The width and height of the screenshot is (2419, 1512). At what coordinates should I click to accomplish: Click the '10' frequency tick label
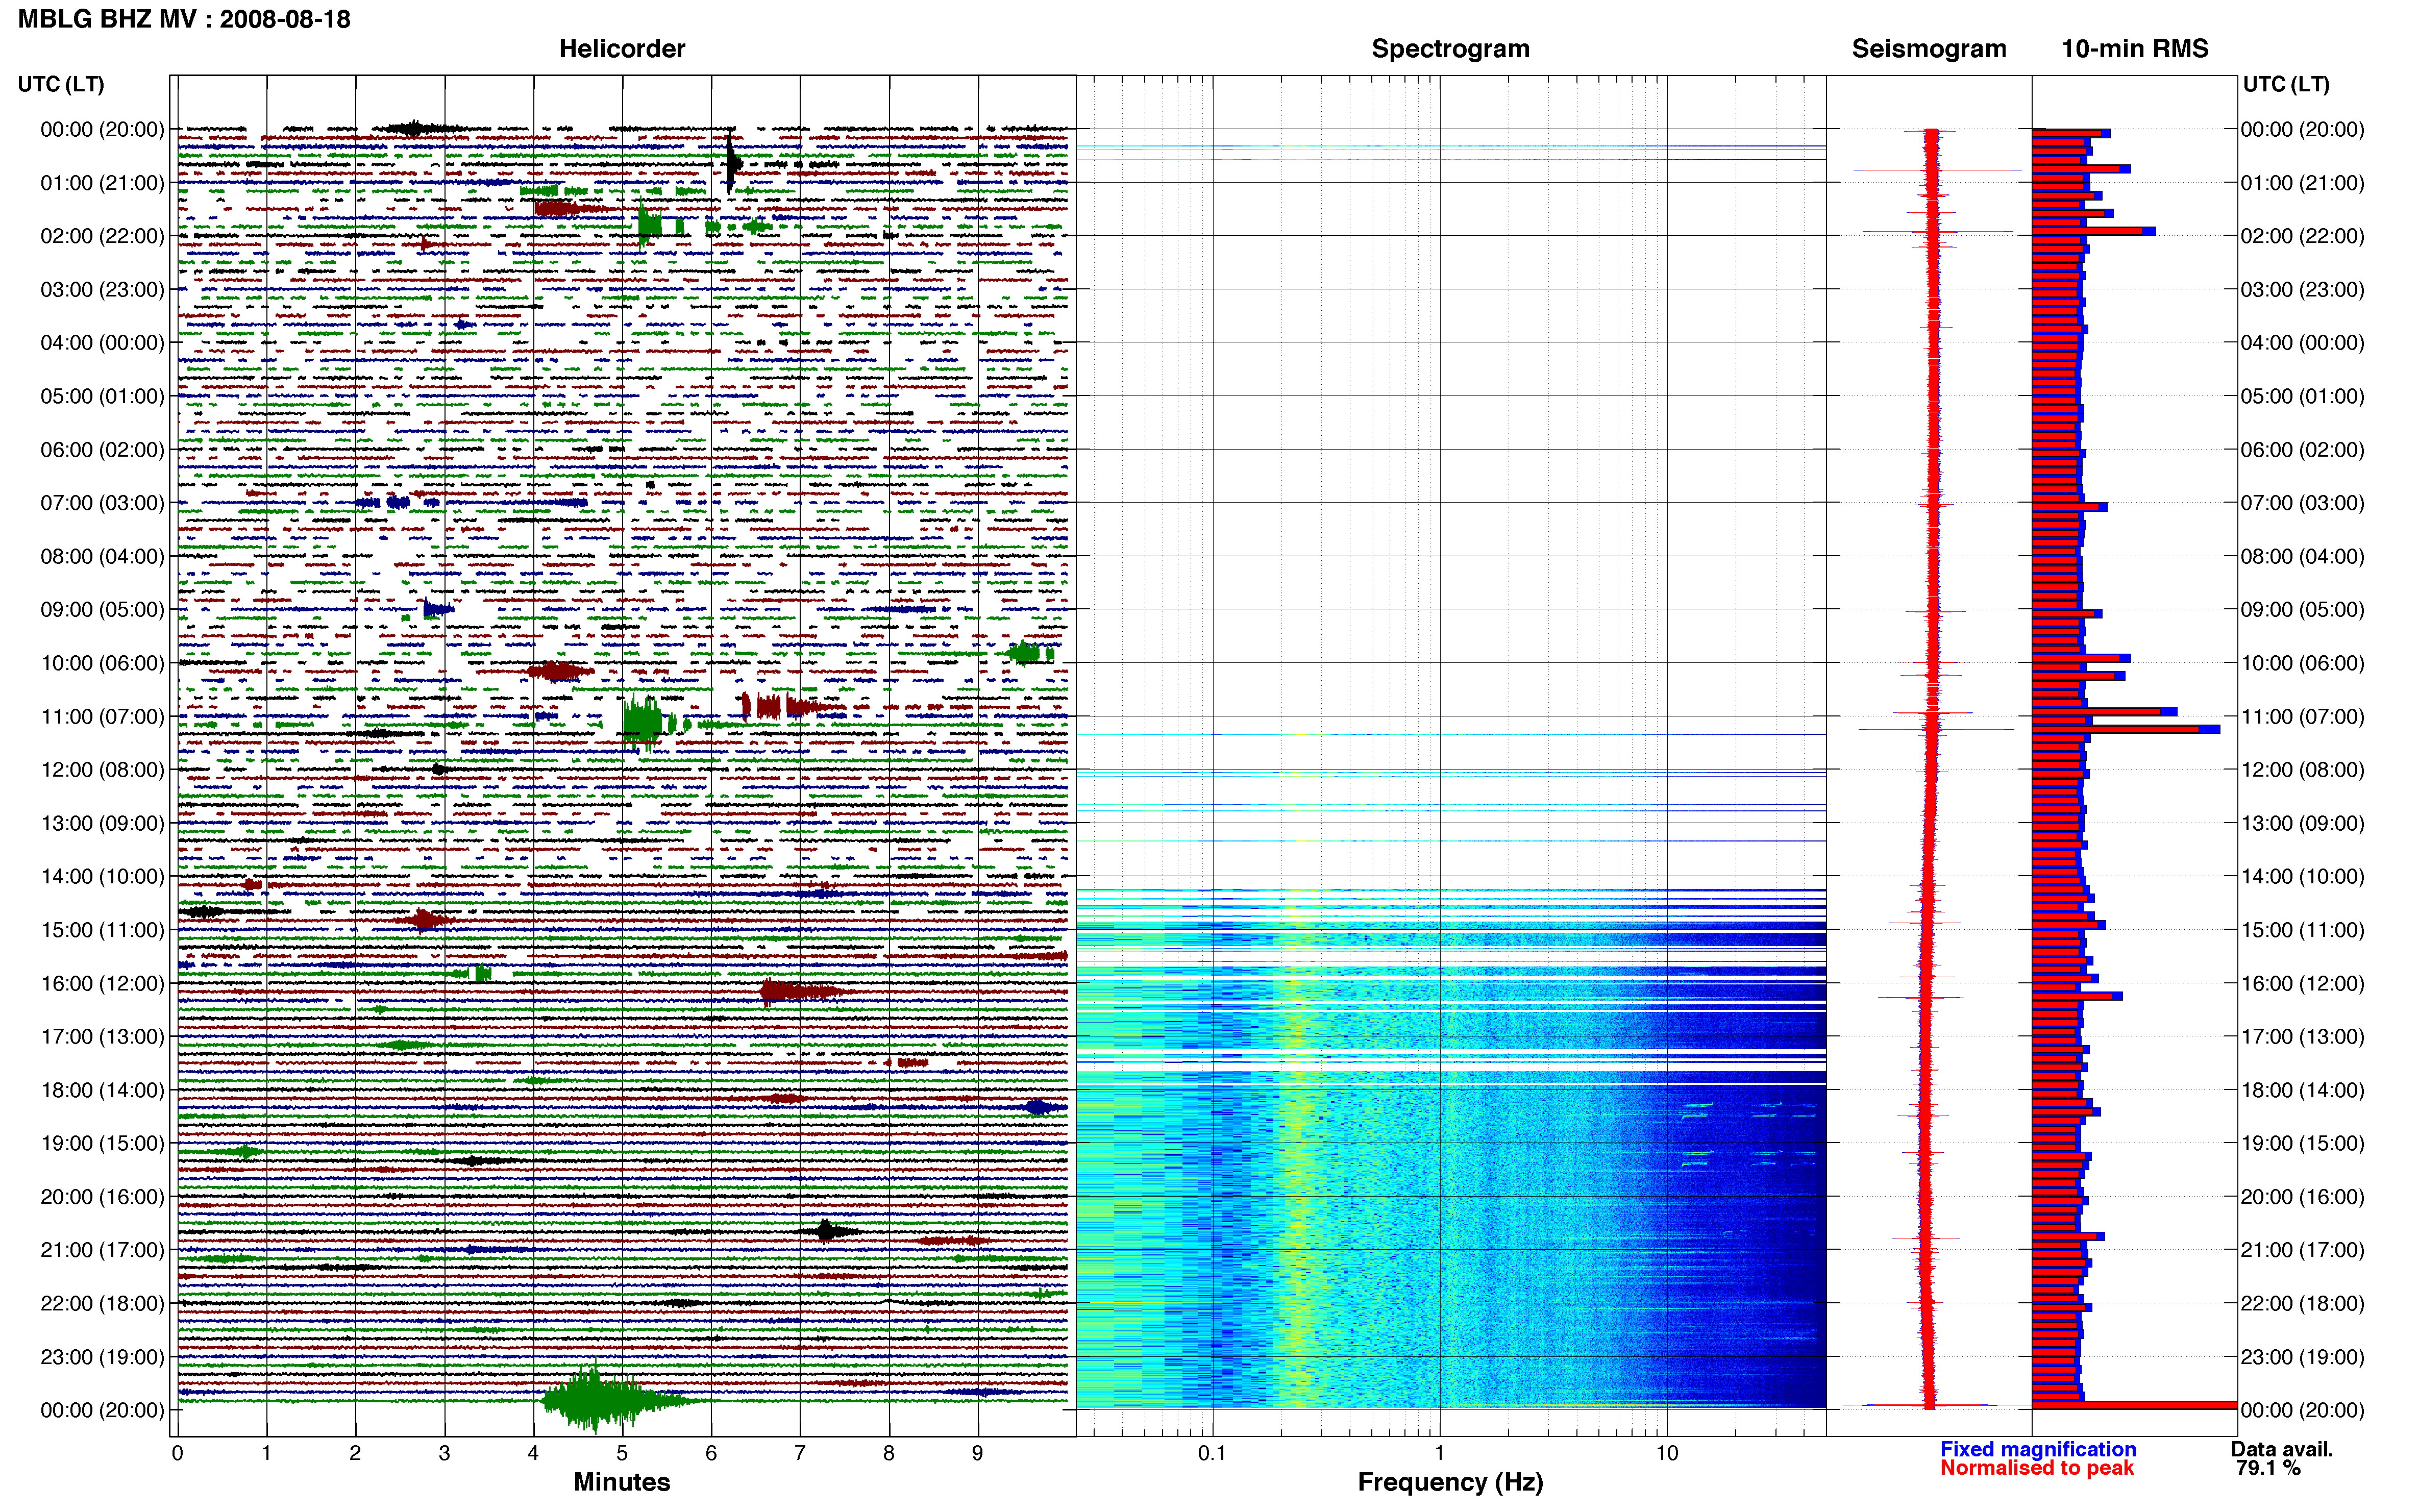pyautogui.click(x=1666, y=1452)
